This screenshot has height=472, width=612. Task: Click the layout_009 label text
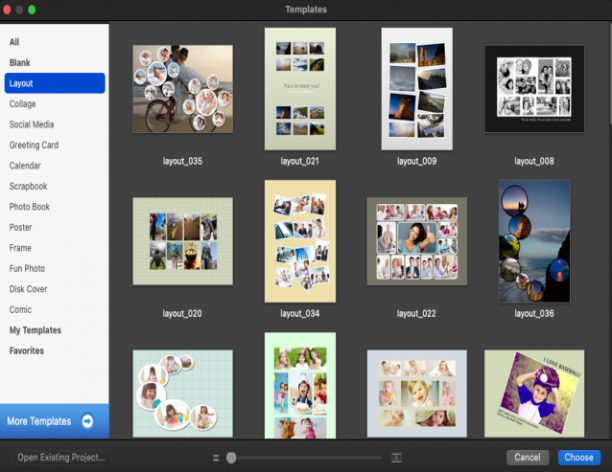(x=417, y=161)
